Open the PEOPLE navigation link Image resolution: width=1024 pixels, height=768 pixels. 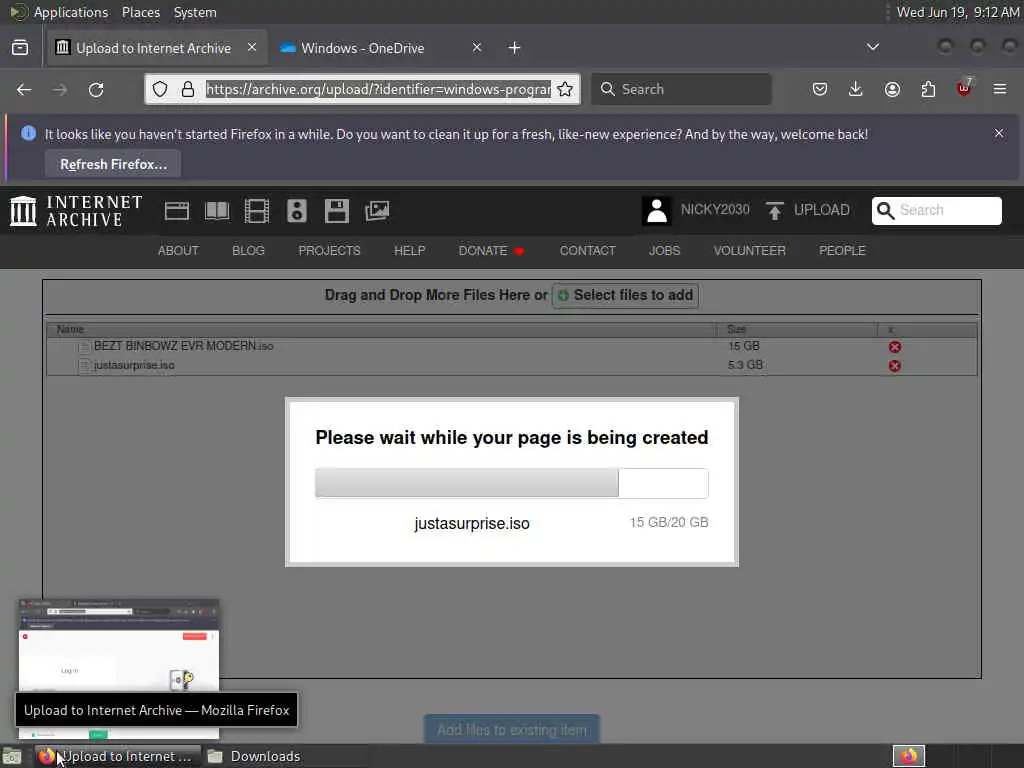tap(842, 251)
